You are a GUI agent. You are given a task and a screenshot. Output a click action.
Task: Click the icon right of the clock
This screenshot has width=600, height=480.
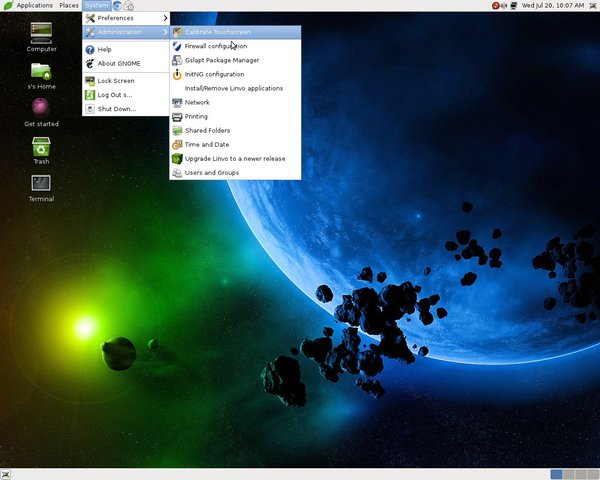593,5
